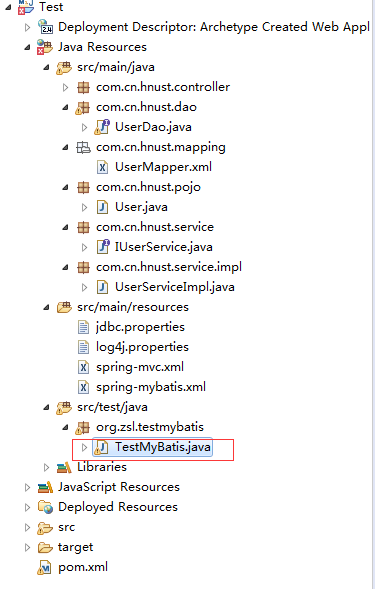Collapse the src/main/resources folder
Viewport: 375px width, 589px height.
point(46,307)
